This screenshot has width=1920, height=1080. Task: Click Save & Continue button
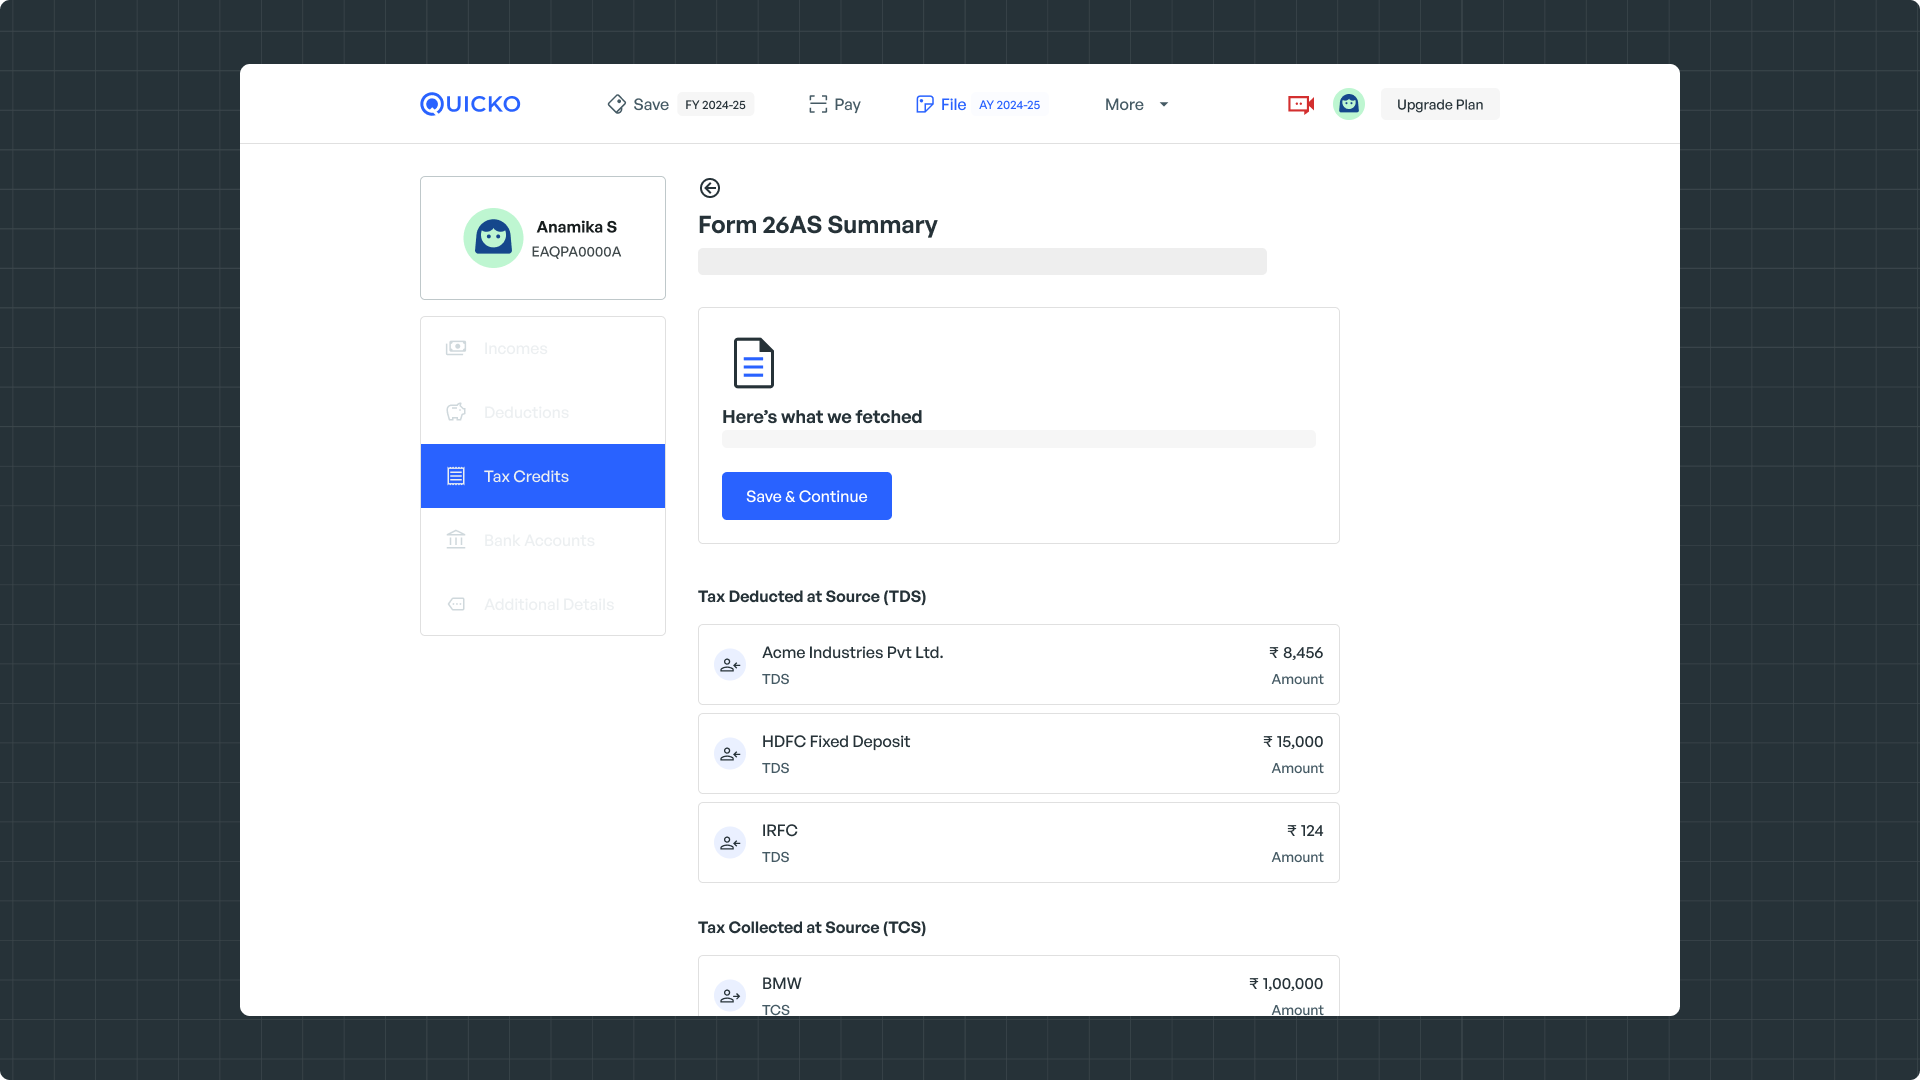(807, 496)
